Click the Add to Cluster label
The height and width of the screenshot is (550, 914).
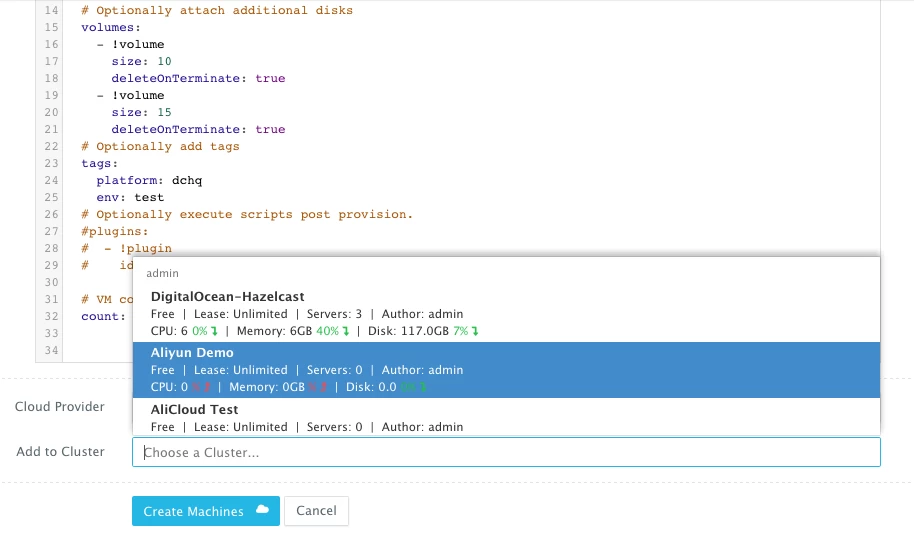pos(60,452)
